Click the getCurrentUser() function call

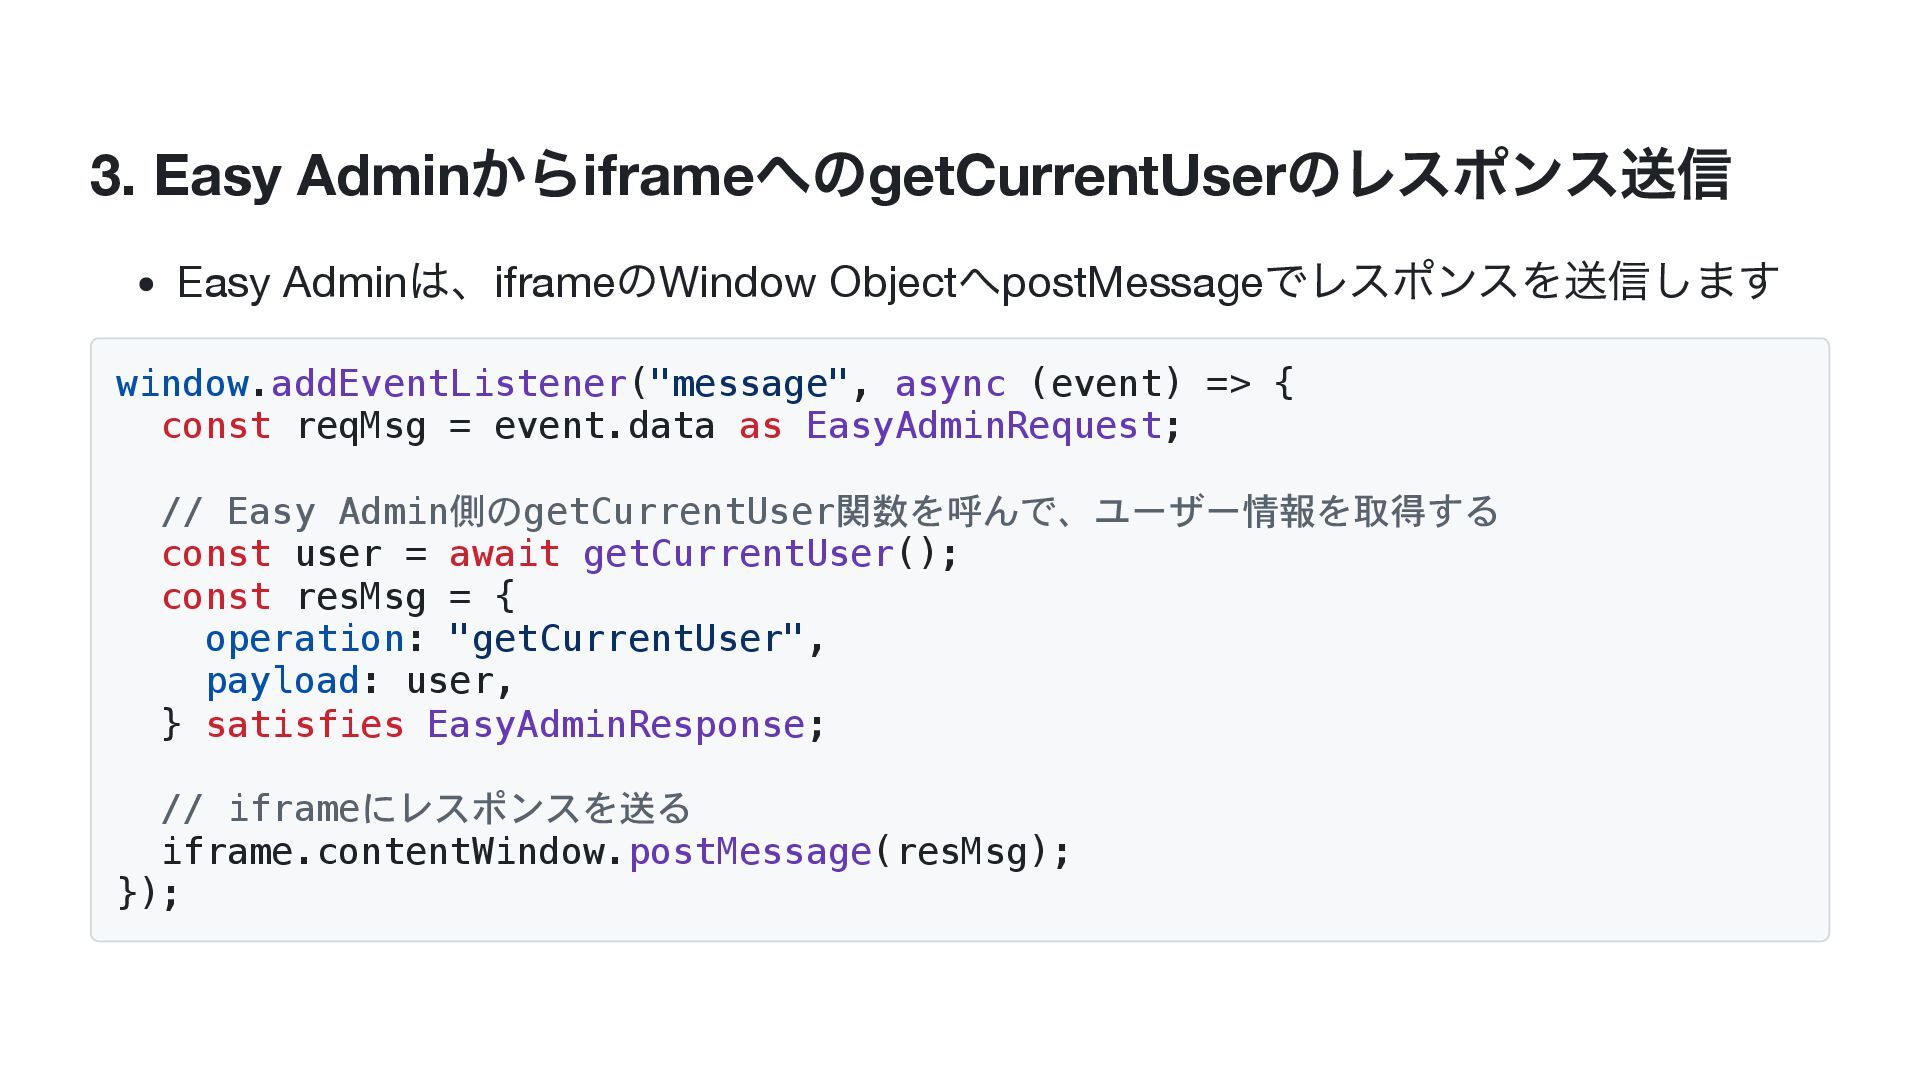[x=760, y=554]
